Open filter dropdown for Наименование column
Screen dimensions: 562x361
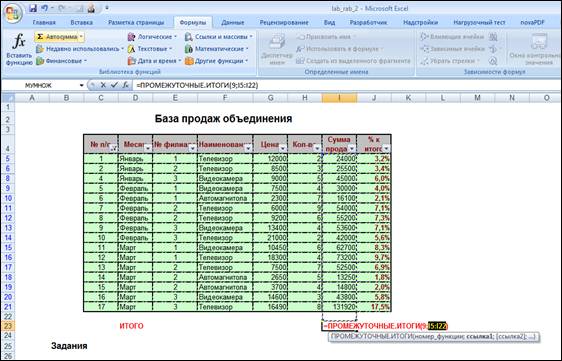(x=248, y=148)
